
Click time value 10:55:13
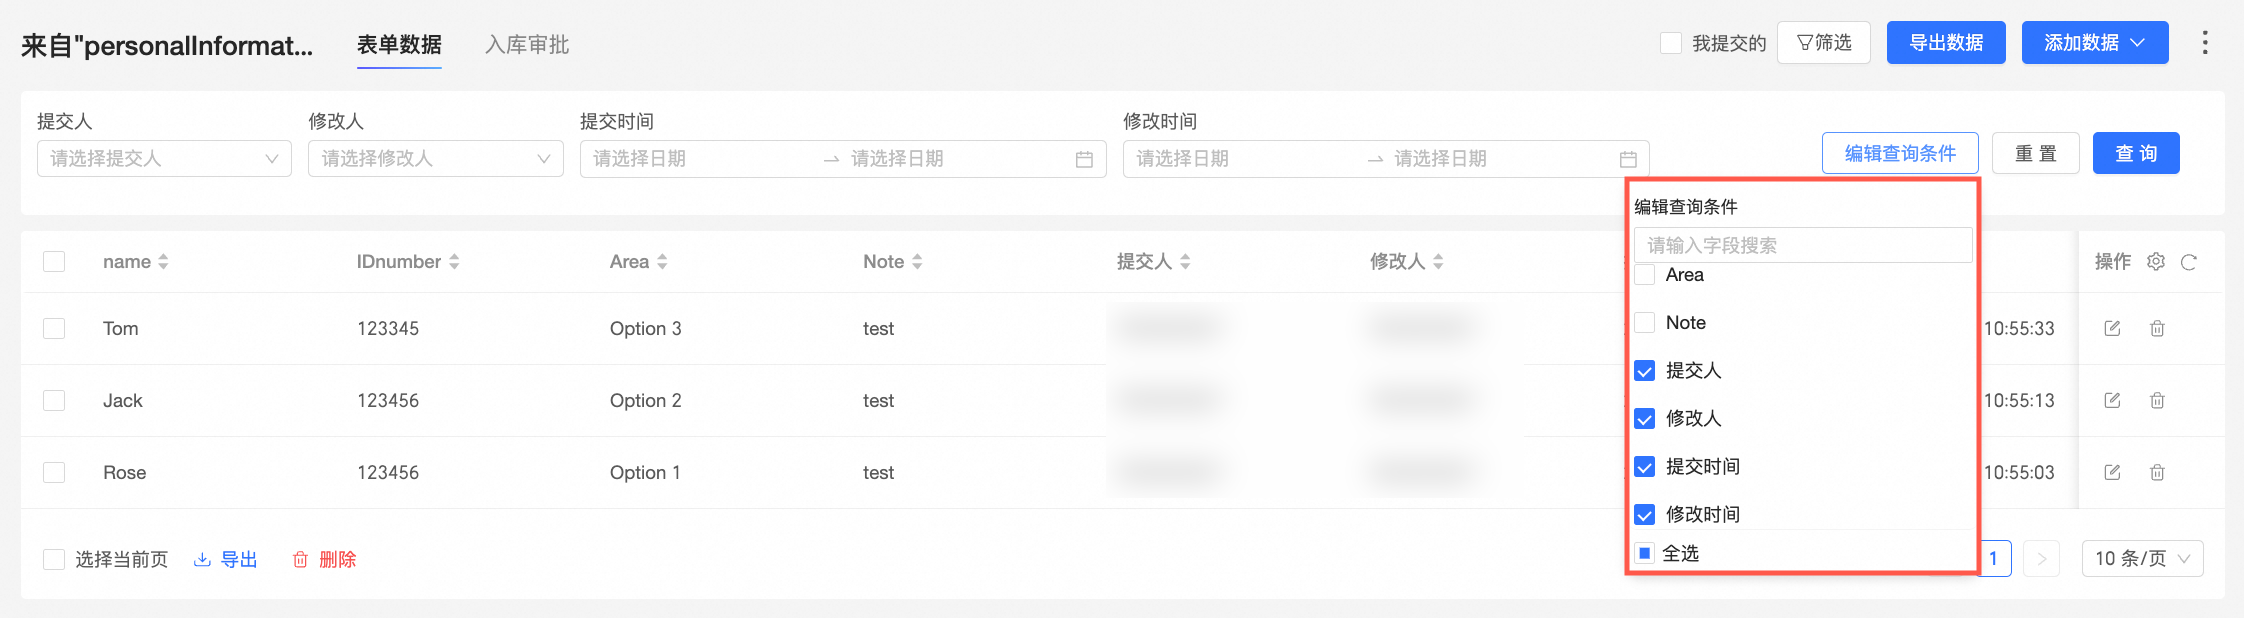[x=2019, y=400]
